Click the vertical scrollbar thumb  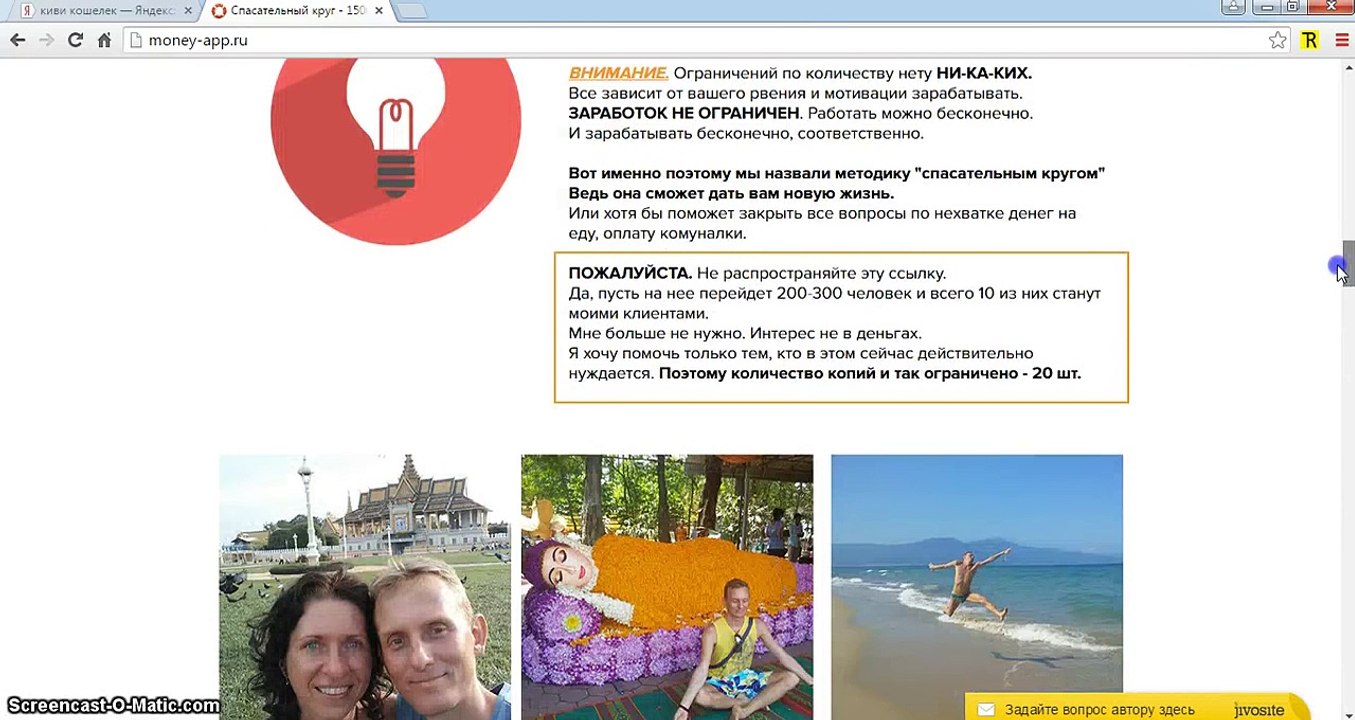point(1347,262)
